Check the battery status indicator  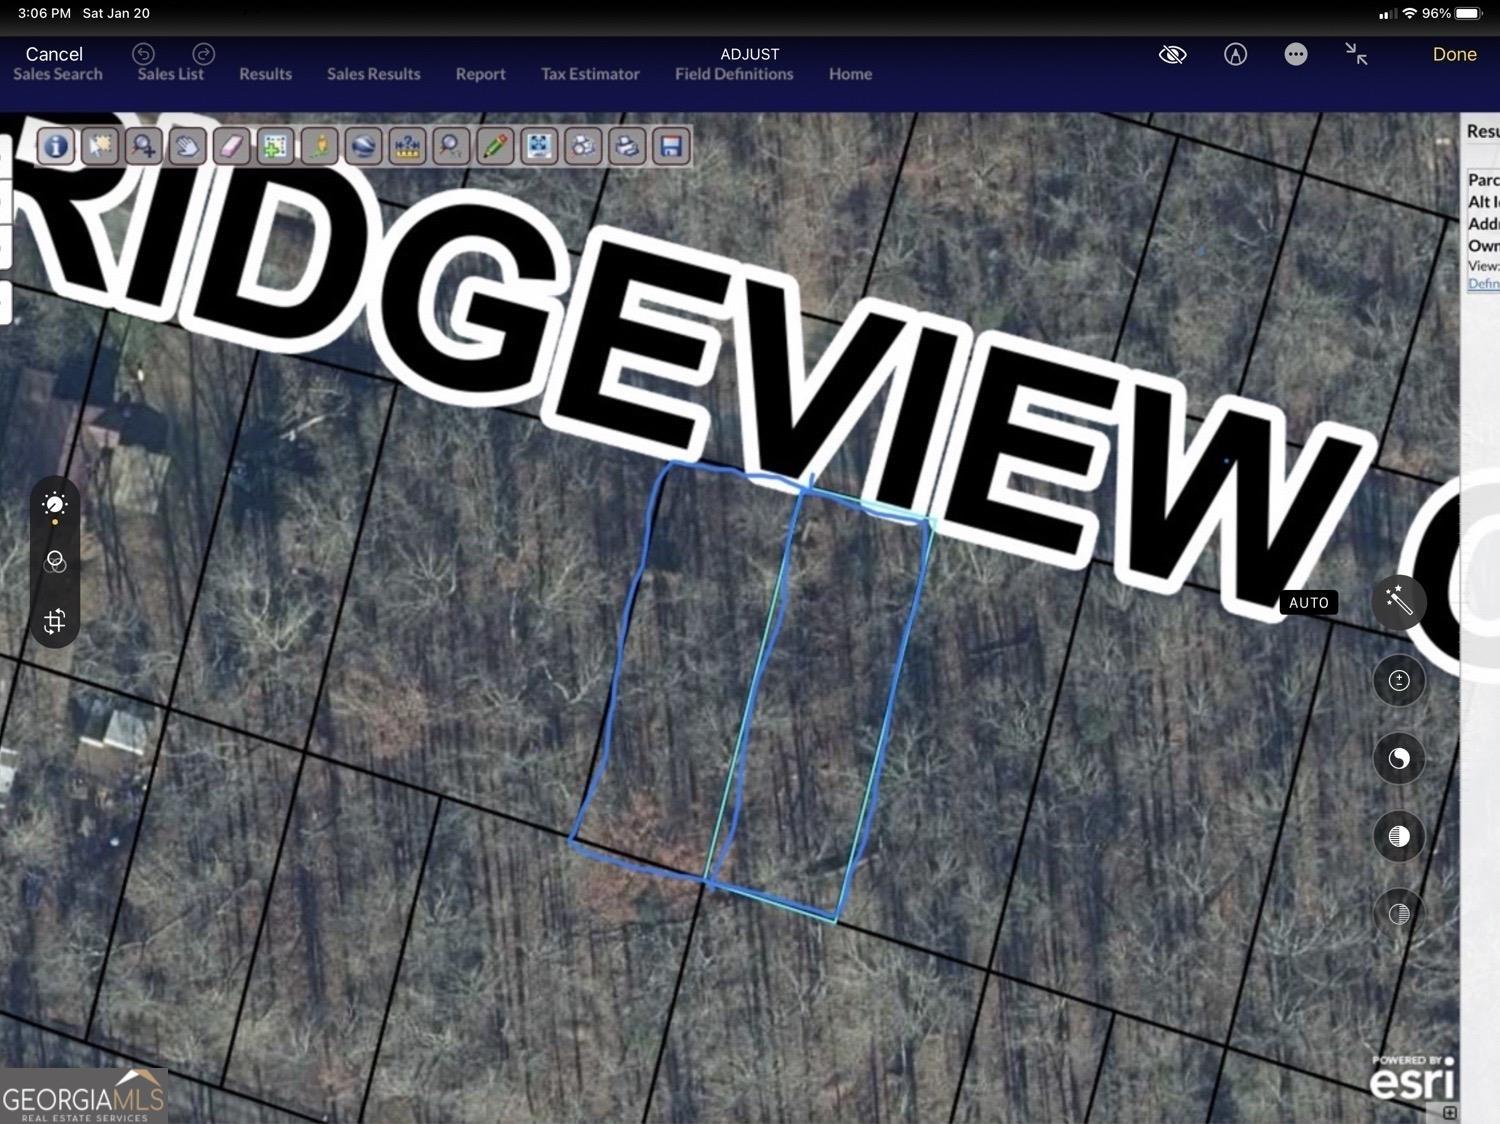tap(1469, 13)
